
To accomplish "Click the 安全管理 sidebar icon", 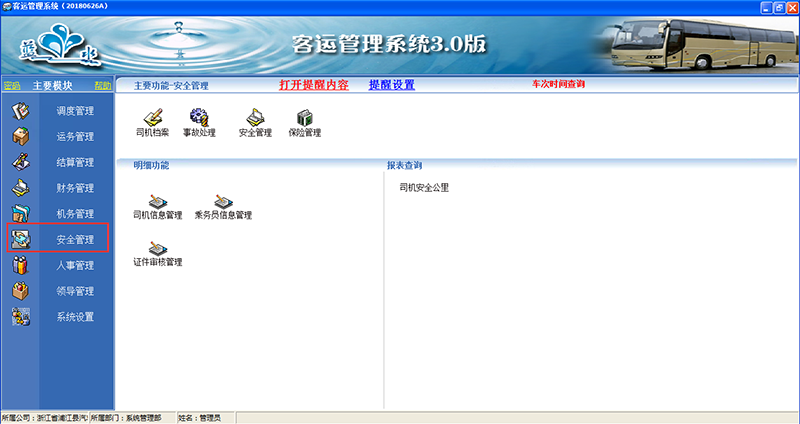I will pos(20,239).
